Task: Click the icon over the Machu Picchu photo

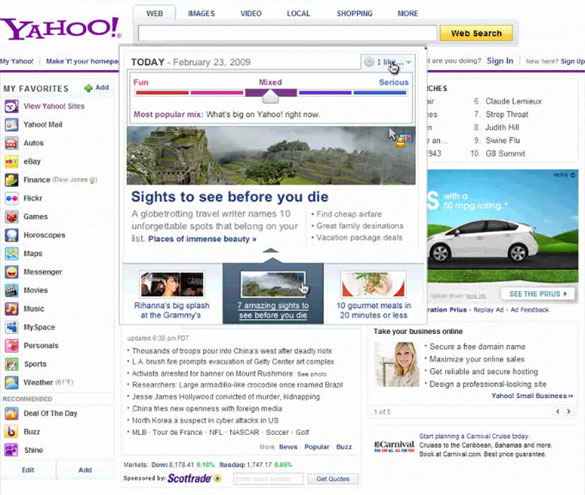Action: [403, 140]
